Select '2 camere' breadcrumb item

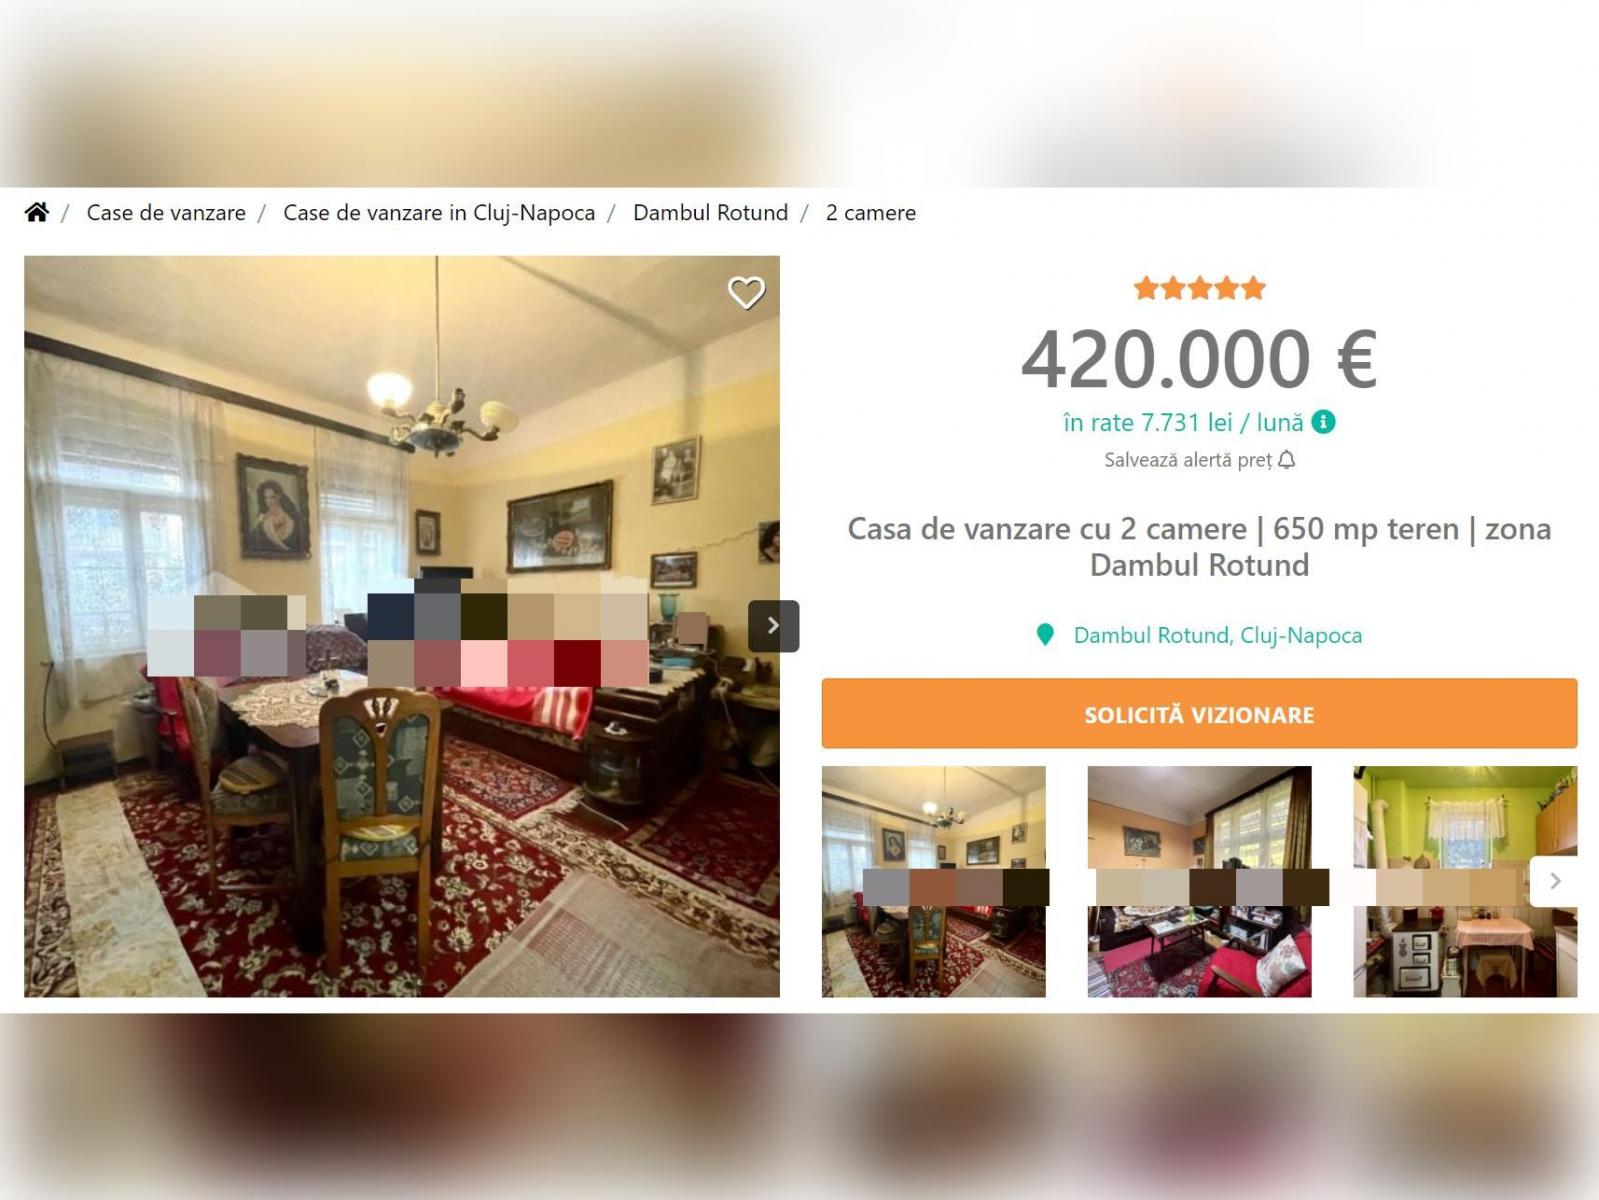click(871, 213)
